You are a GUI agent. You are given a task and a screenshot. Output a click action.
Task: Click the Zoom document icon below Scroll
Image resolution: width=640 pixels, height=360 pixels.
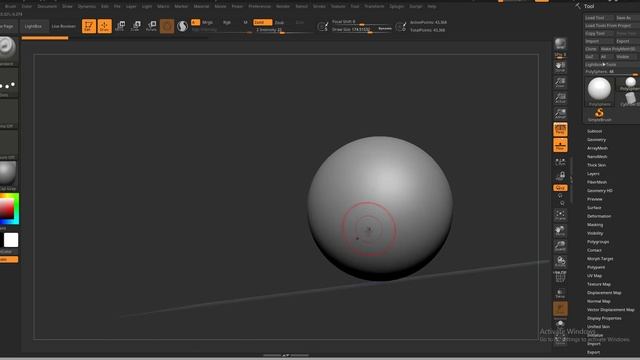click(x=560, y=82)
